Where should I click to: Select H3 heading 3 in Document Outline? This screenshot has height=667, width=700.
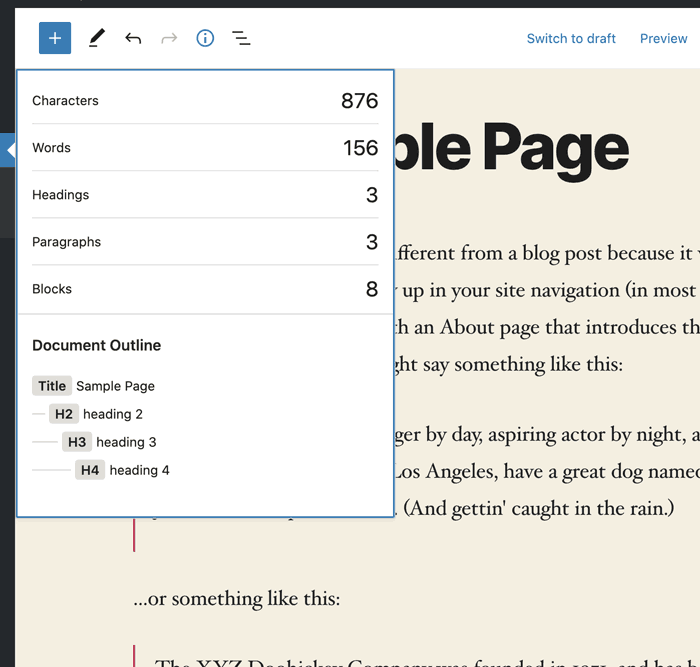110,442
